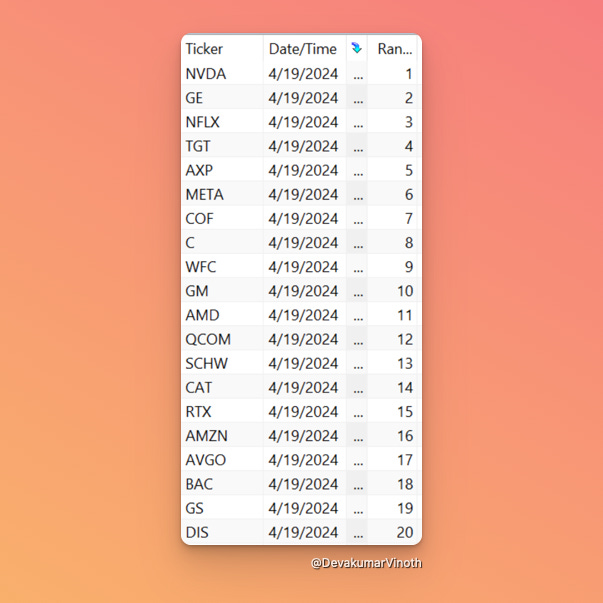Select the WFC ticker cell
603x603 pixels.
pos(222,267)
